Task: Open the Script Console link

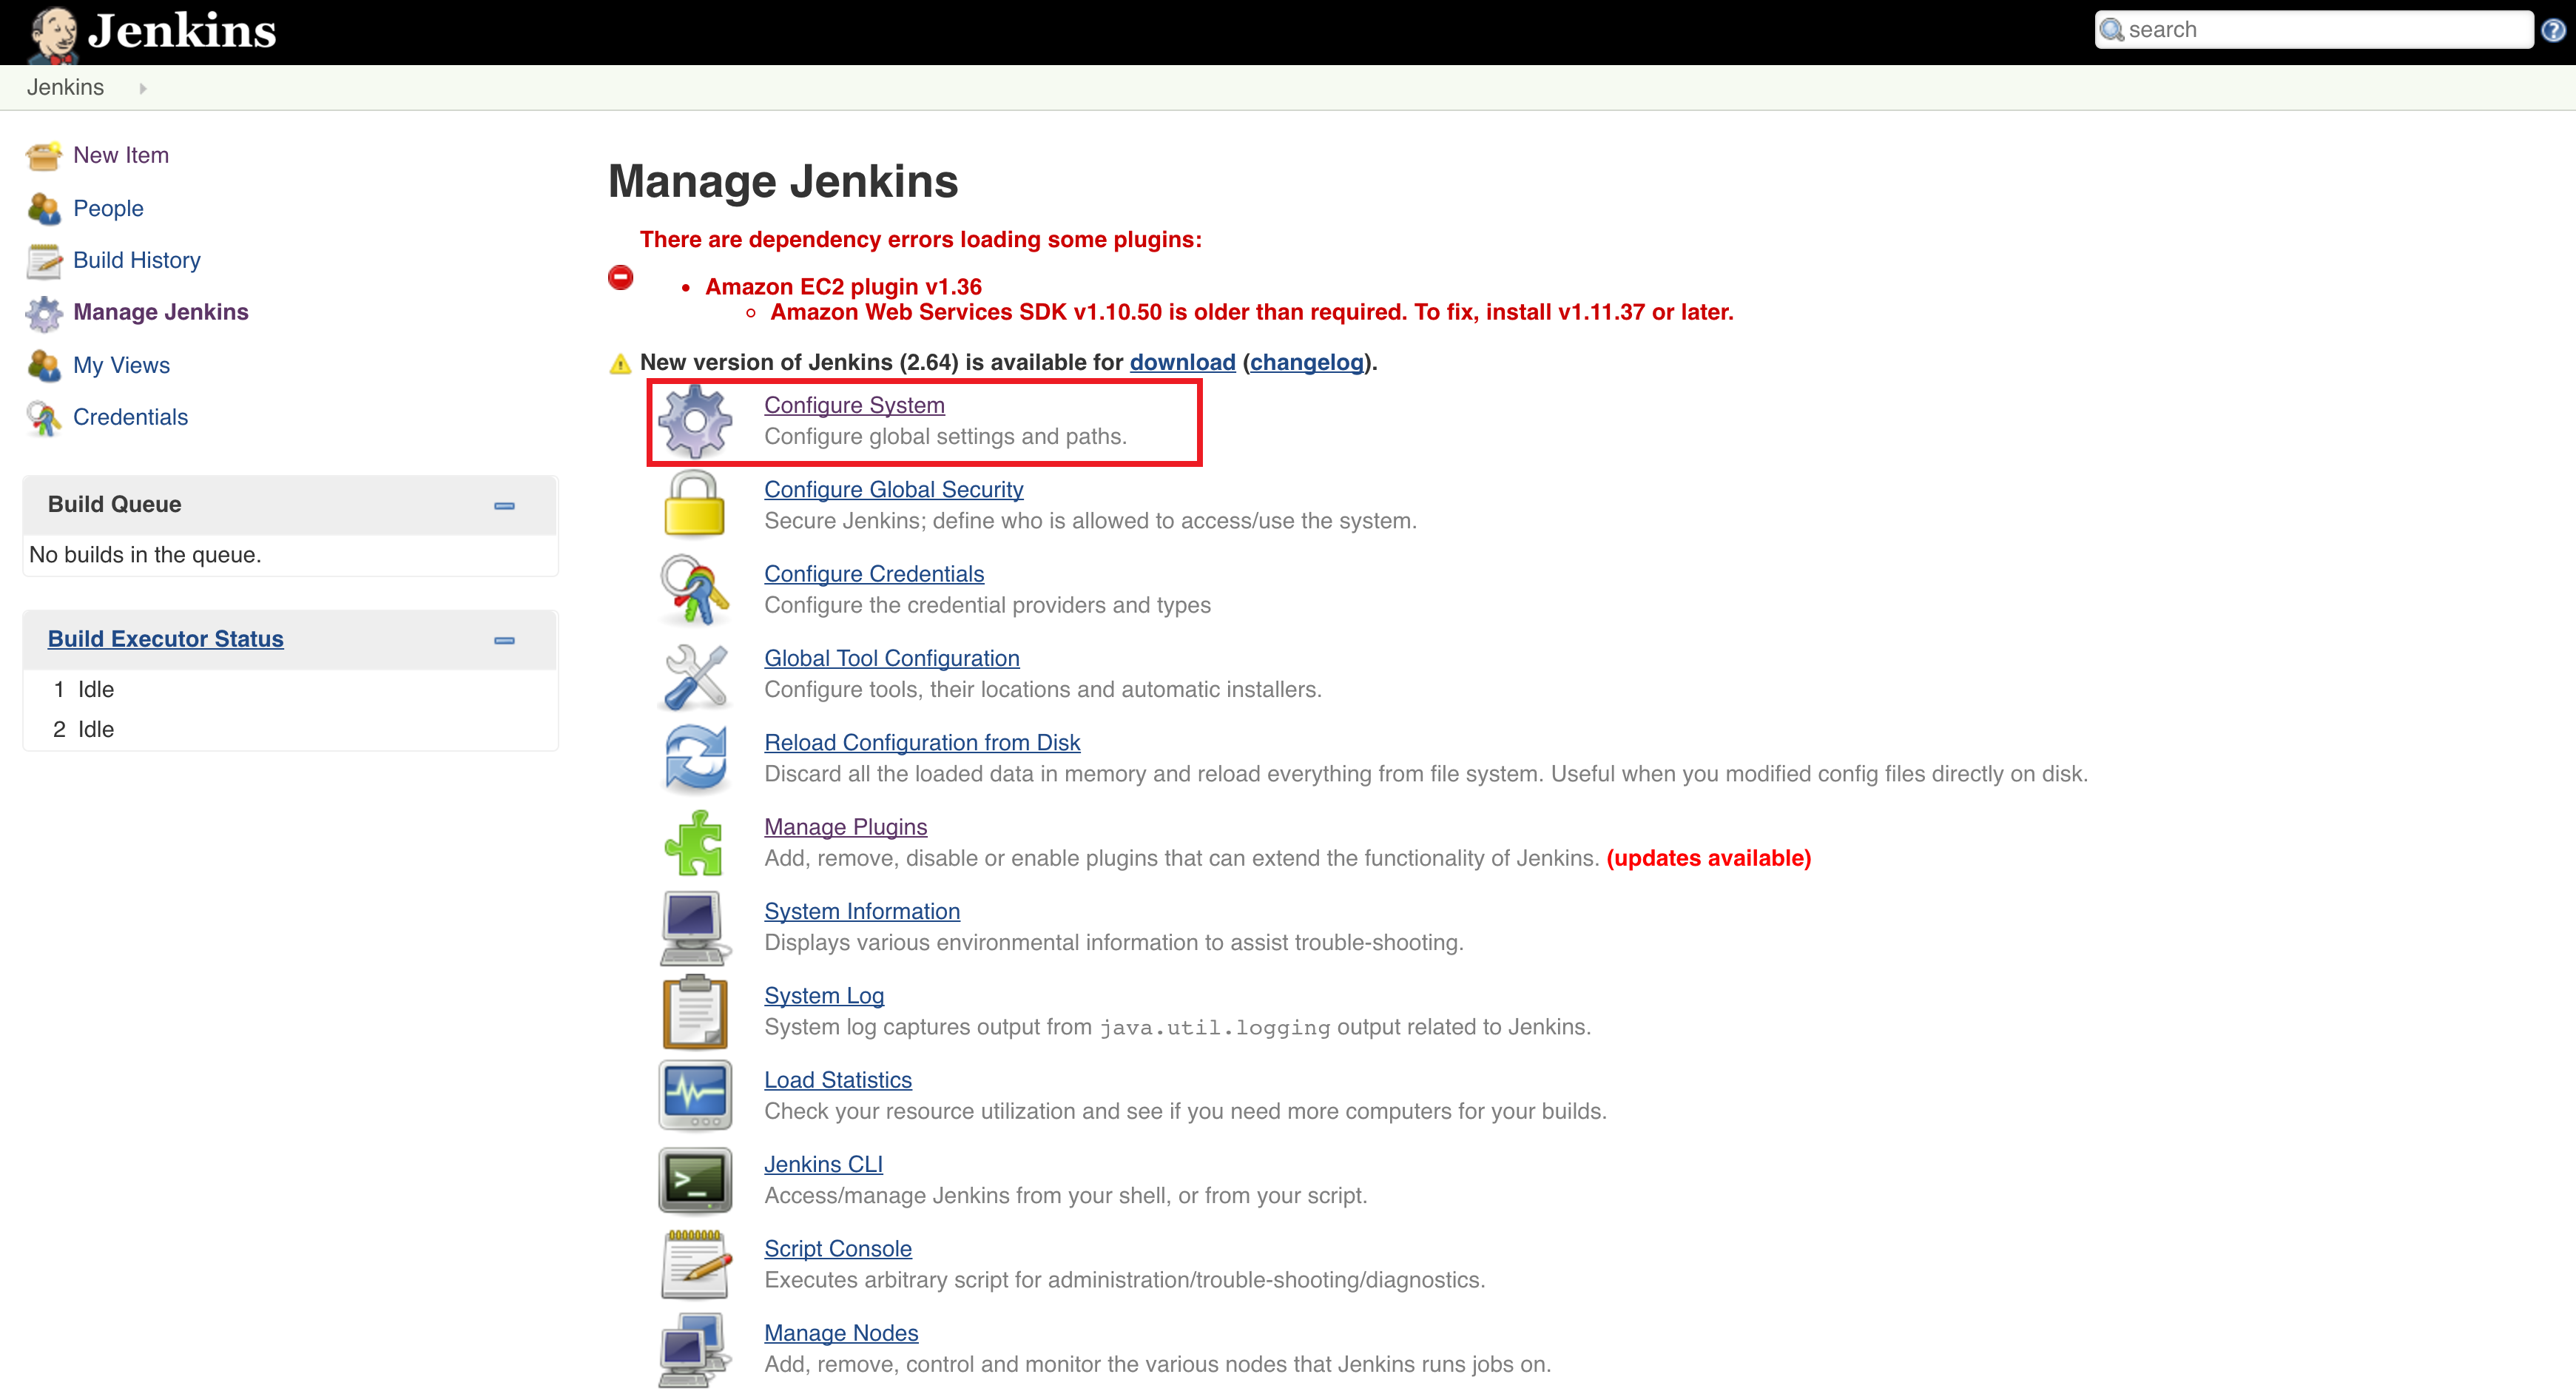Action: [838, 1248]
